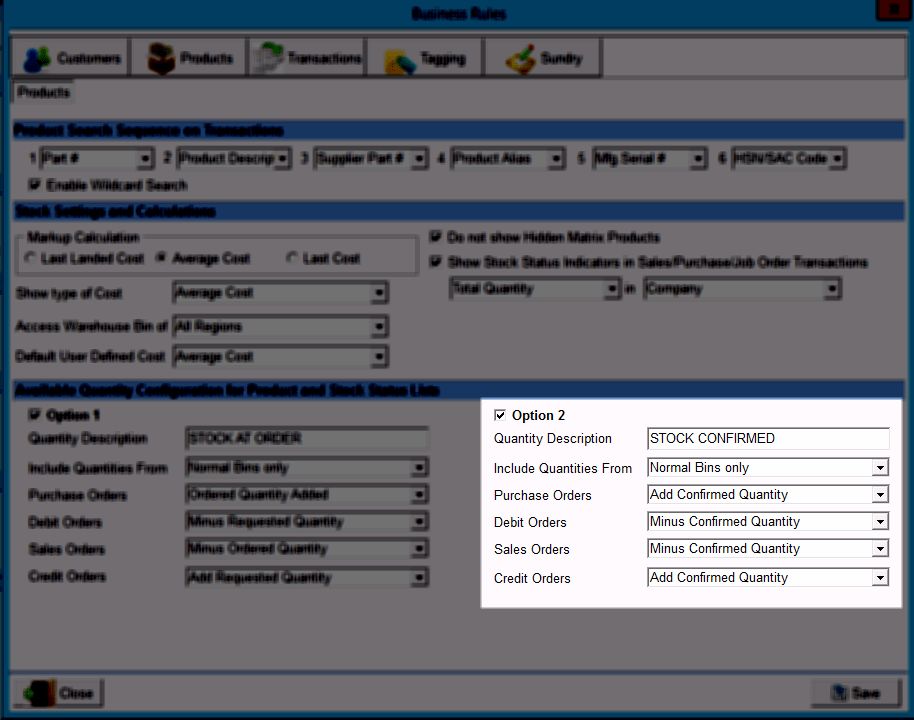Open the Sundry tab
Viewport: 914px width, 720px height.
(543, 59)
